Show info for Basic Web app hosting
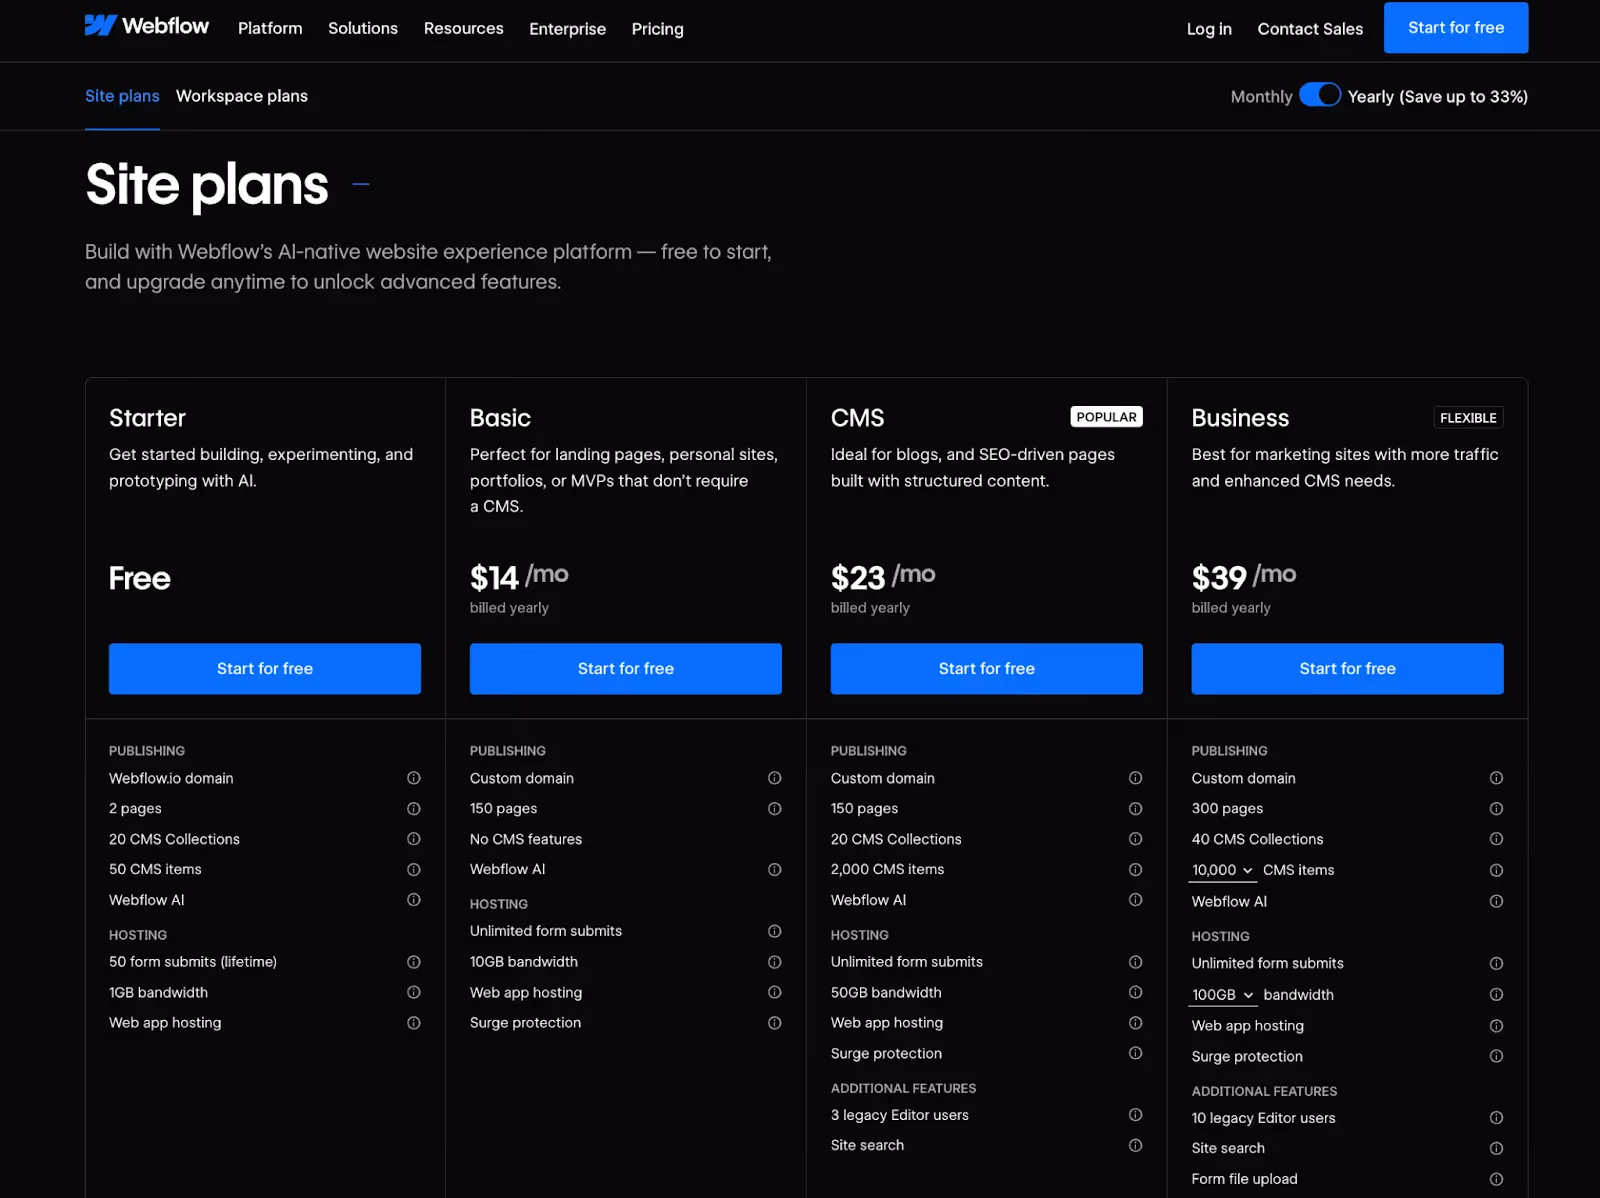This screenshot has width=1600, height=1198. point(775,992)
